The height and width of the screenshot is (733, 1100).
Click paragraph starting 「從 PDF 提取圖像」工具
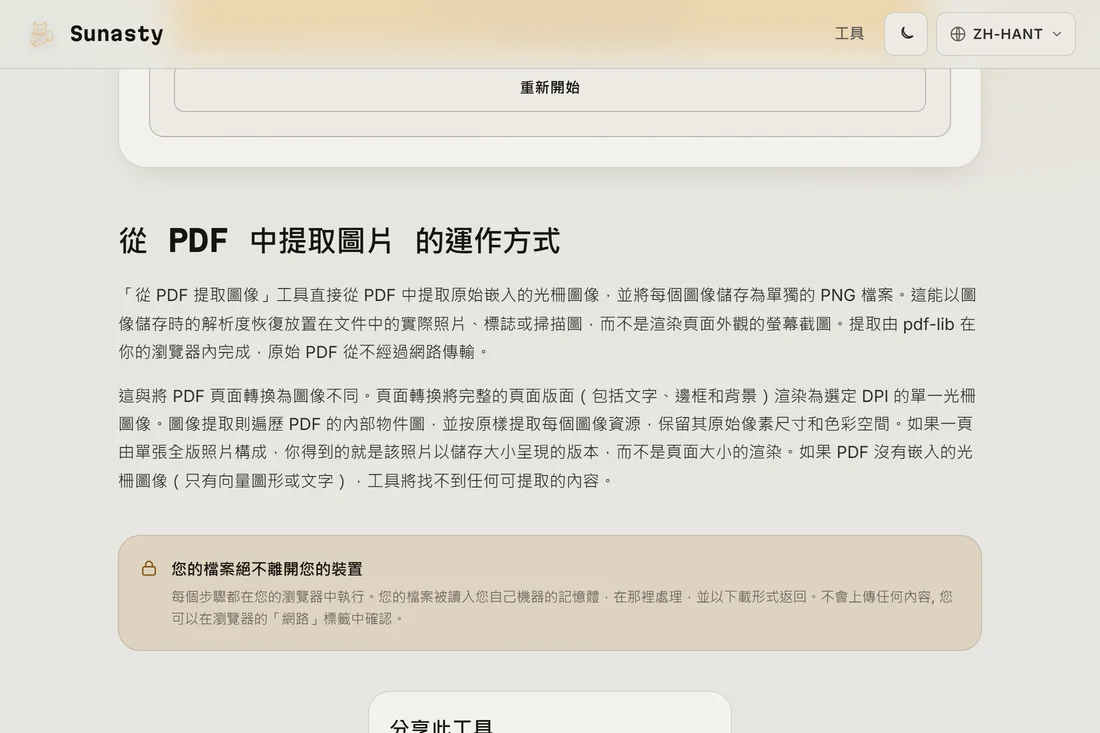(549, 323)
